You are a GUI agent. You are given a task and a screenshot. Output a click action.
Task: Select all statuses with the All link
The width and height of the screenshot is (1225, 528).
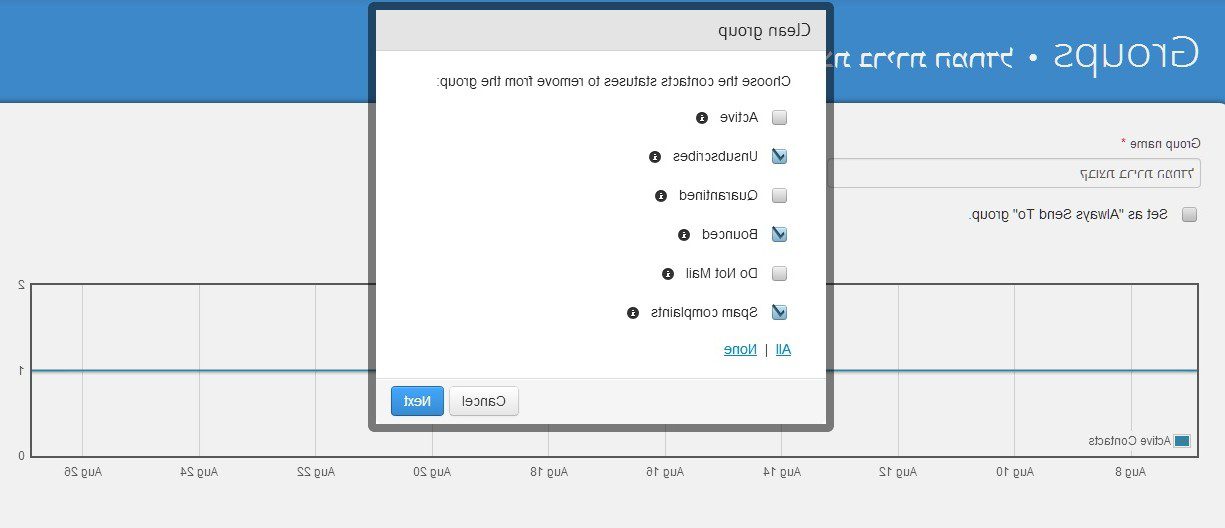[x=783, y=349]
